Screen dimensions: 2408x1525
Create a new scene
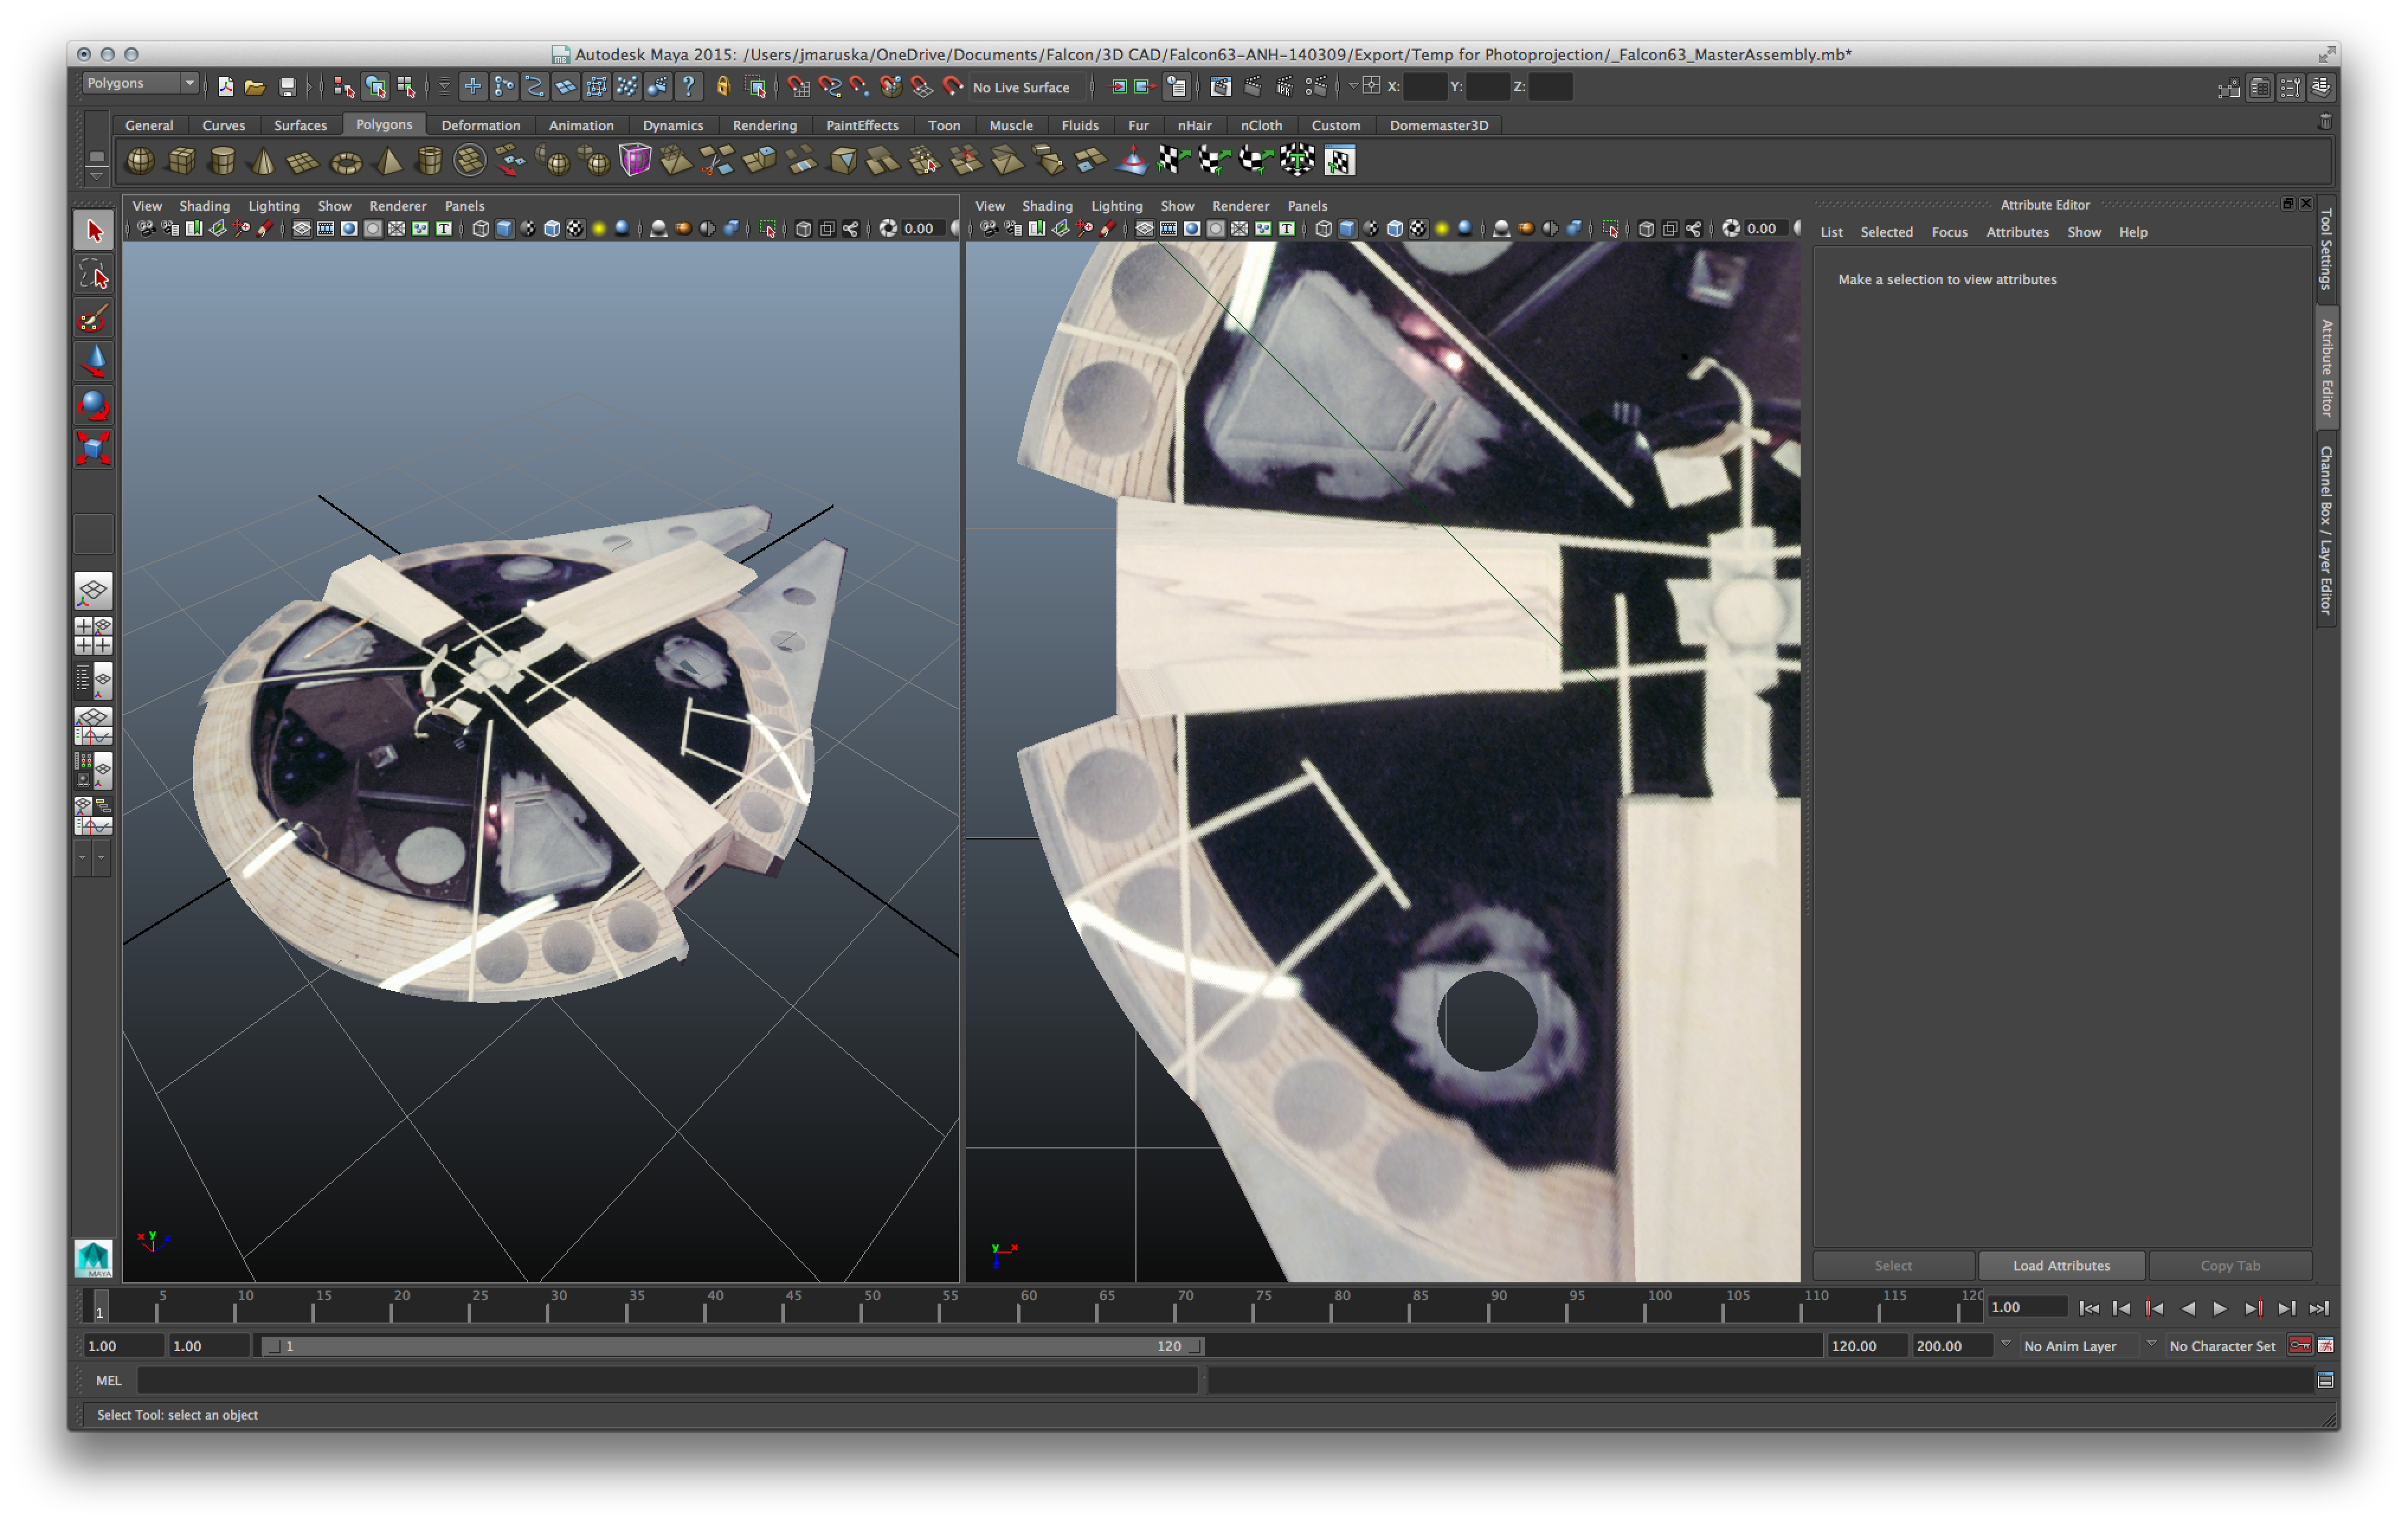226,87
